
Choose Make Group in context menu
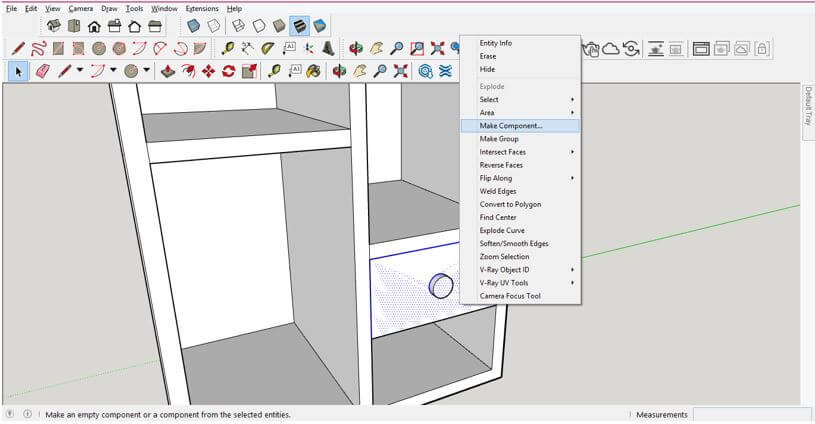[520, 139]
